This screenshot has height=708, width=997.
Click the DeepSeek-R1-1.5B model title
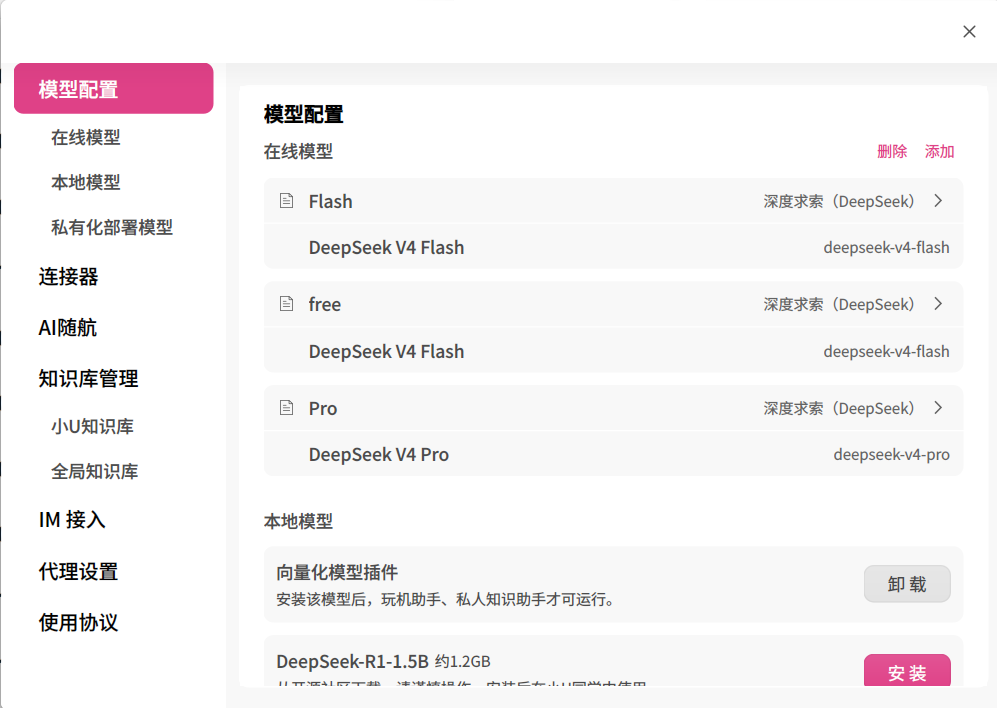click(352, 662)
